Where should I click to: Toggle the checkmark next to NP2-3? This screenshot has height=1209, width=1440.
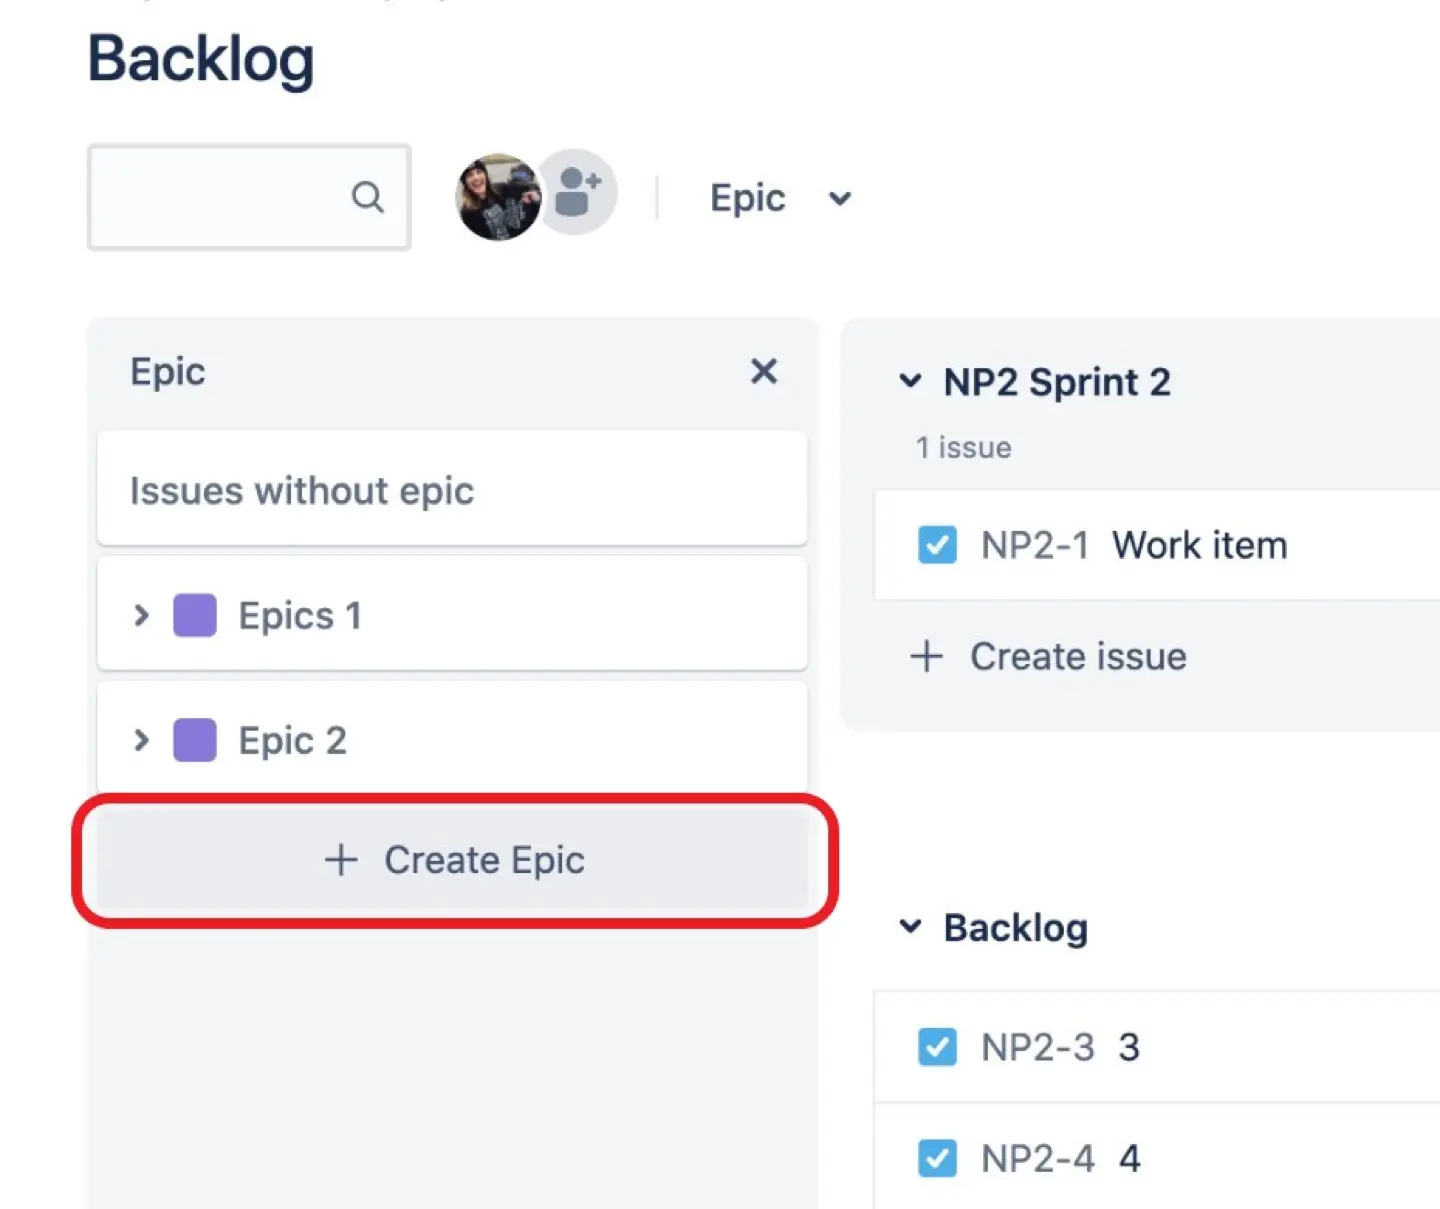pyautogui.click(x=937, y=1047)
